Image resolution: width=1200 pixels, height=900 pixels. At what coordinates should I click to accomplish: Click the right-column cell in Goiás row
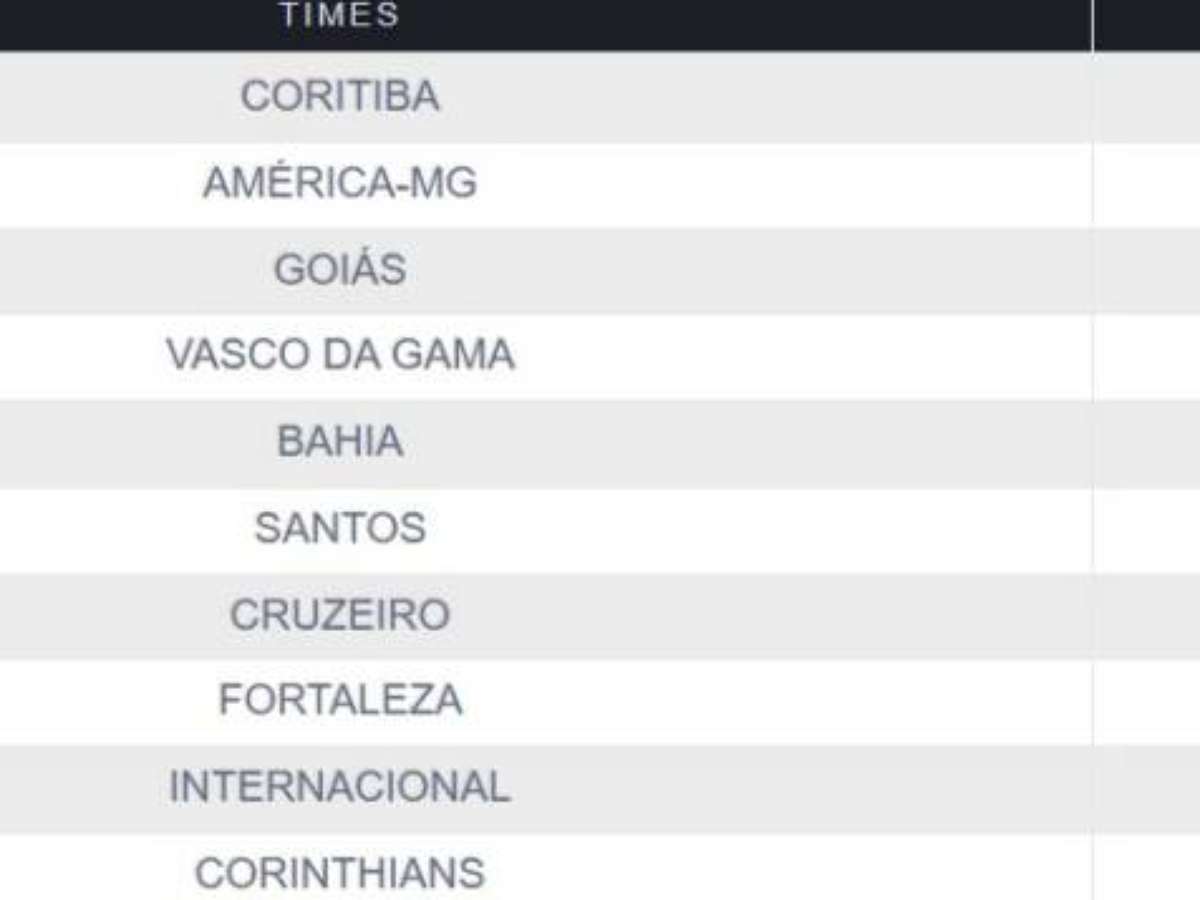pos(1146,270)
